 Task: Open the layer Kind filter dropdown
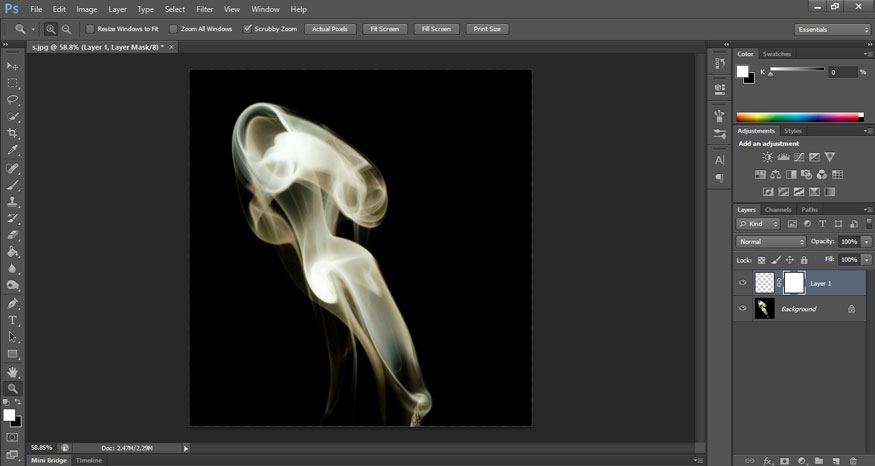click(758, 224)
